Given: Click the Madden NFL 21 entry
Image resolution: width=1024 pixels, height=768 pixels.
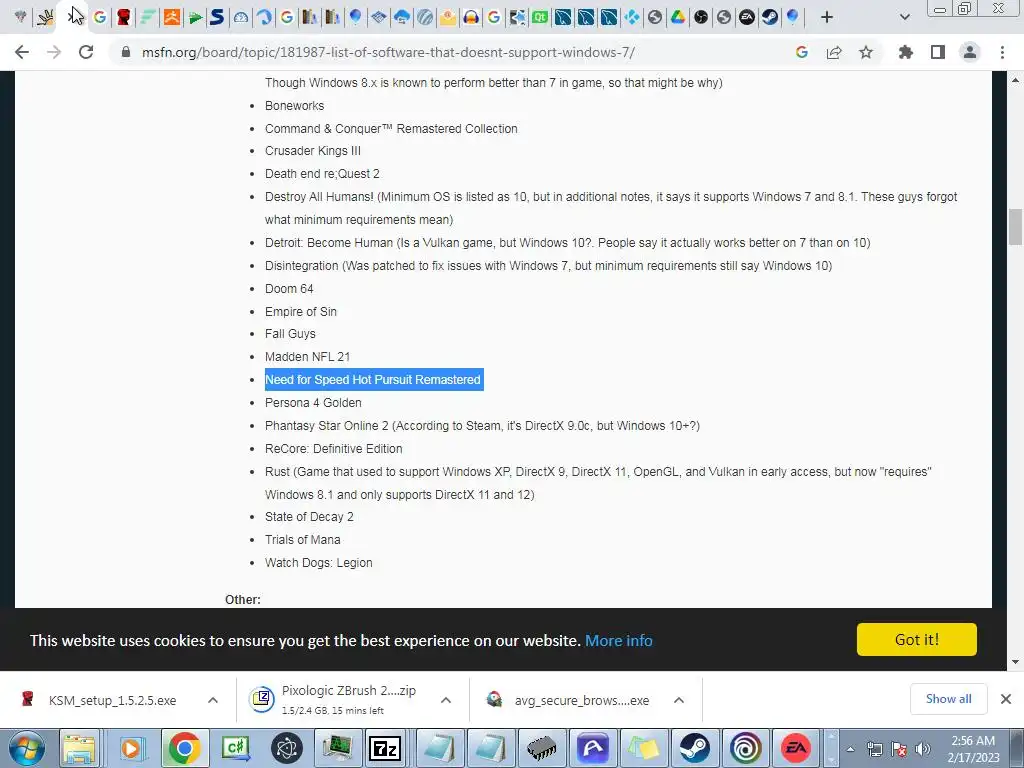Looking at the screenshot, I should [308, 357].
